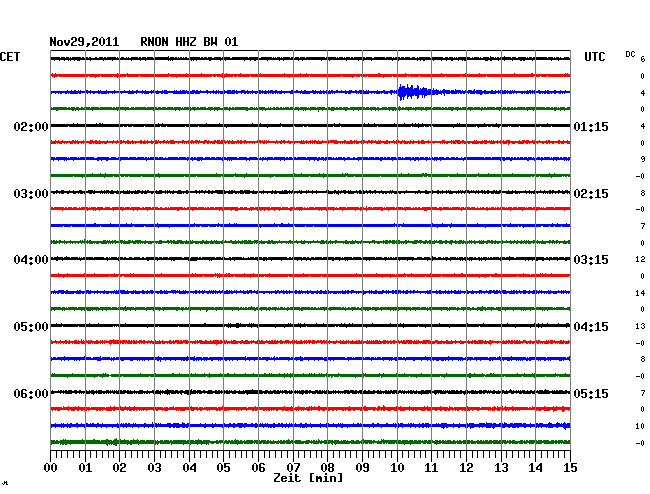Viewport: 650px width, 494px height.
Task: Click DC value 6 beside the top trace
Action: point(643,59)
